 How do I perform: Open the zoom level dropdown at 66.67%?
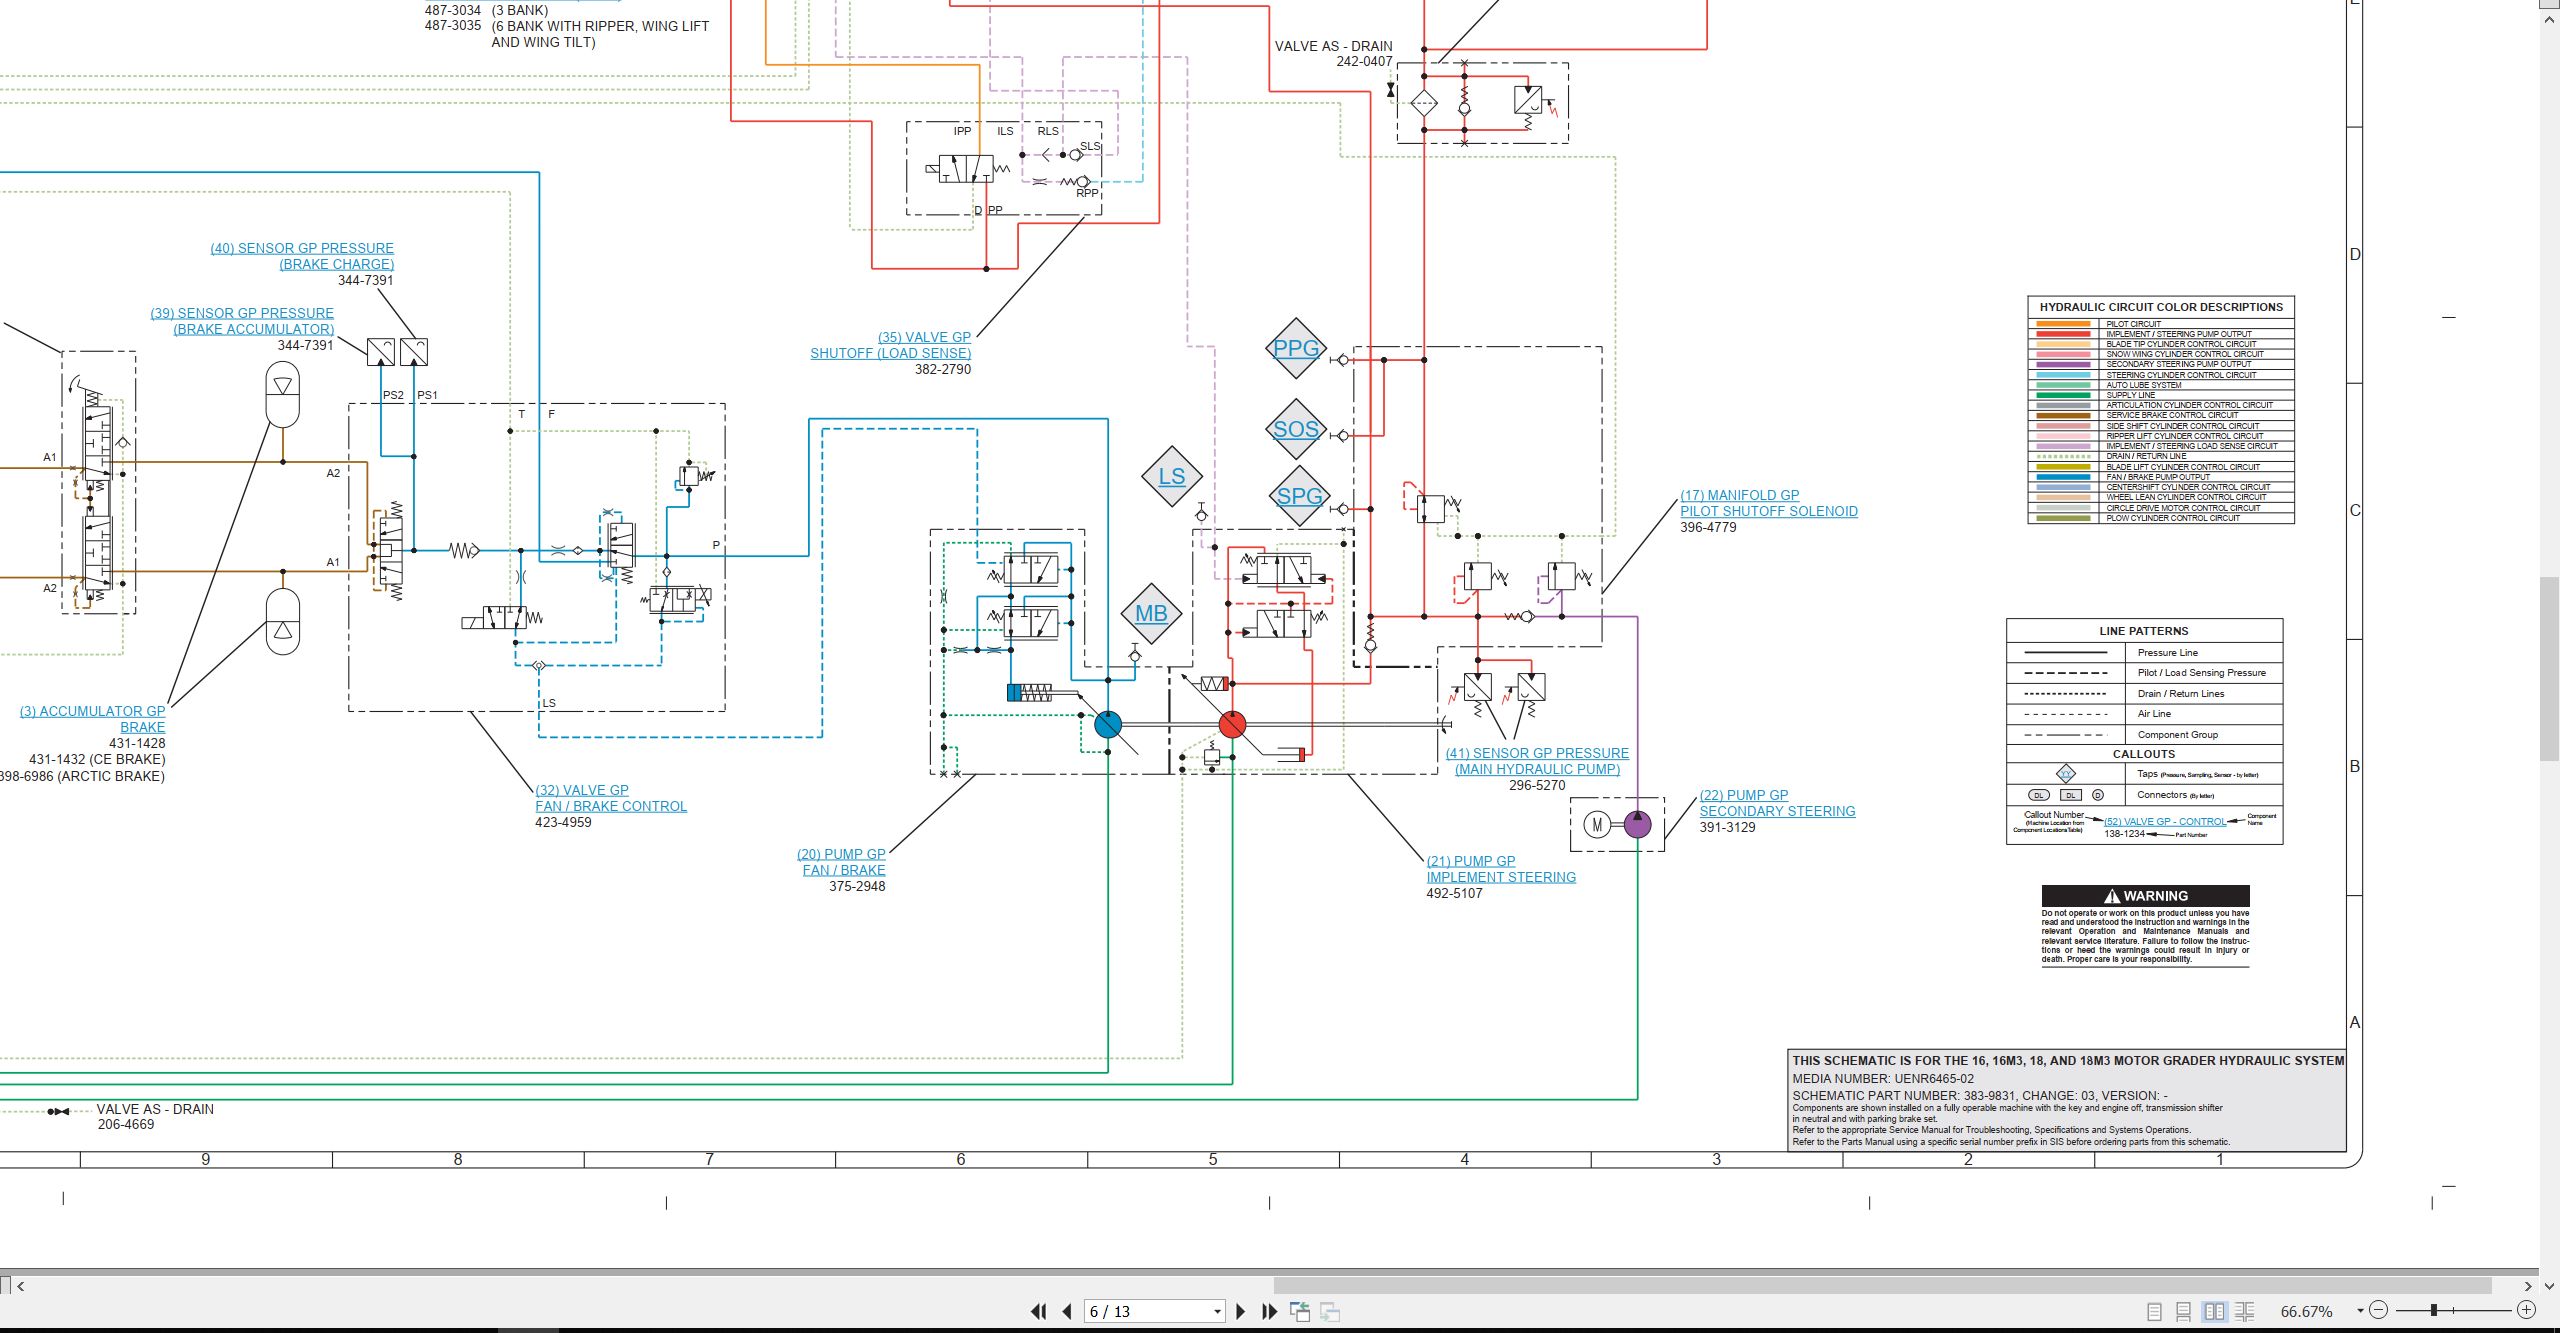point(2360,1311)
